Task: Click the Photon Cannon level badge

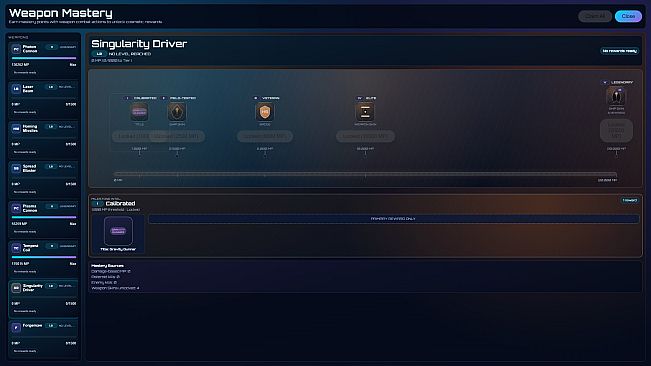Action: click(51, 47)
